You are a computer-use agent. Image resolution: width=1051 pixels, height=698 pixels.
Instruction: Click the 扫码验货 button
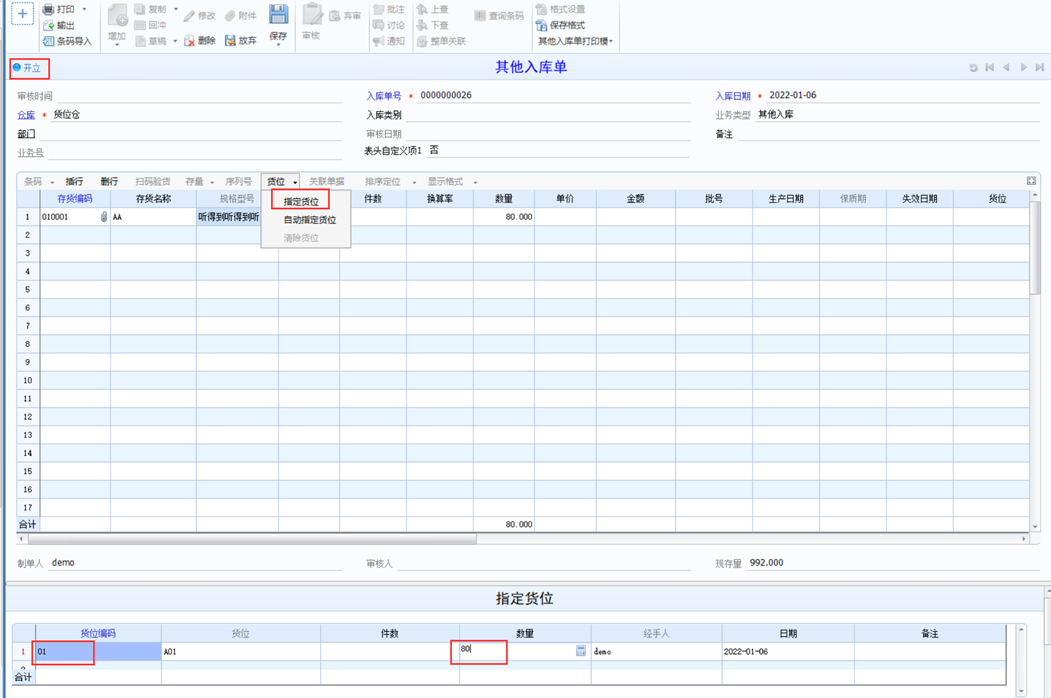coord(153,182)
